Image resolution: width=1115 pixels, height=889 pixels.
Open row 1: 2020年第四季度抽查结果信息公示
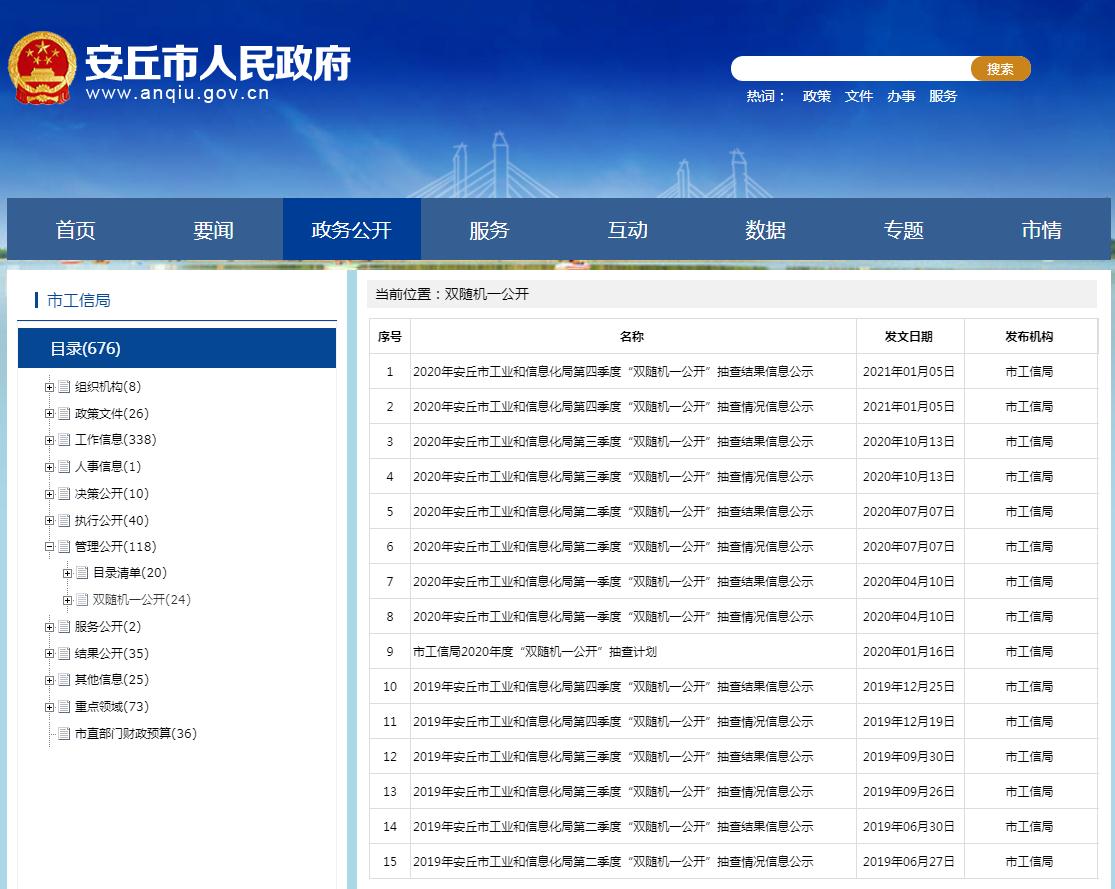click(613, 372)
